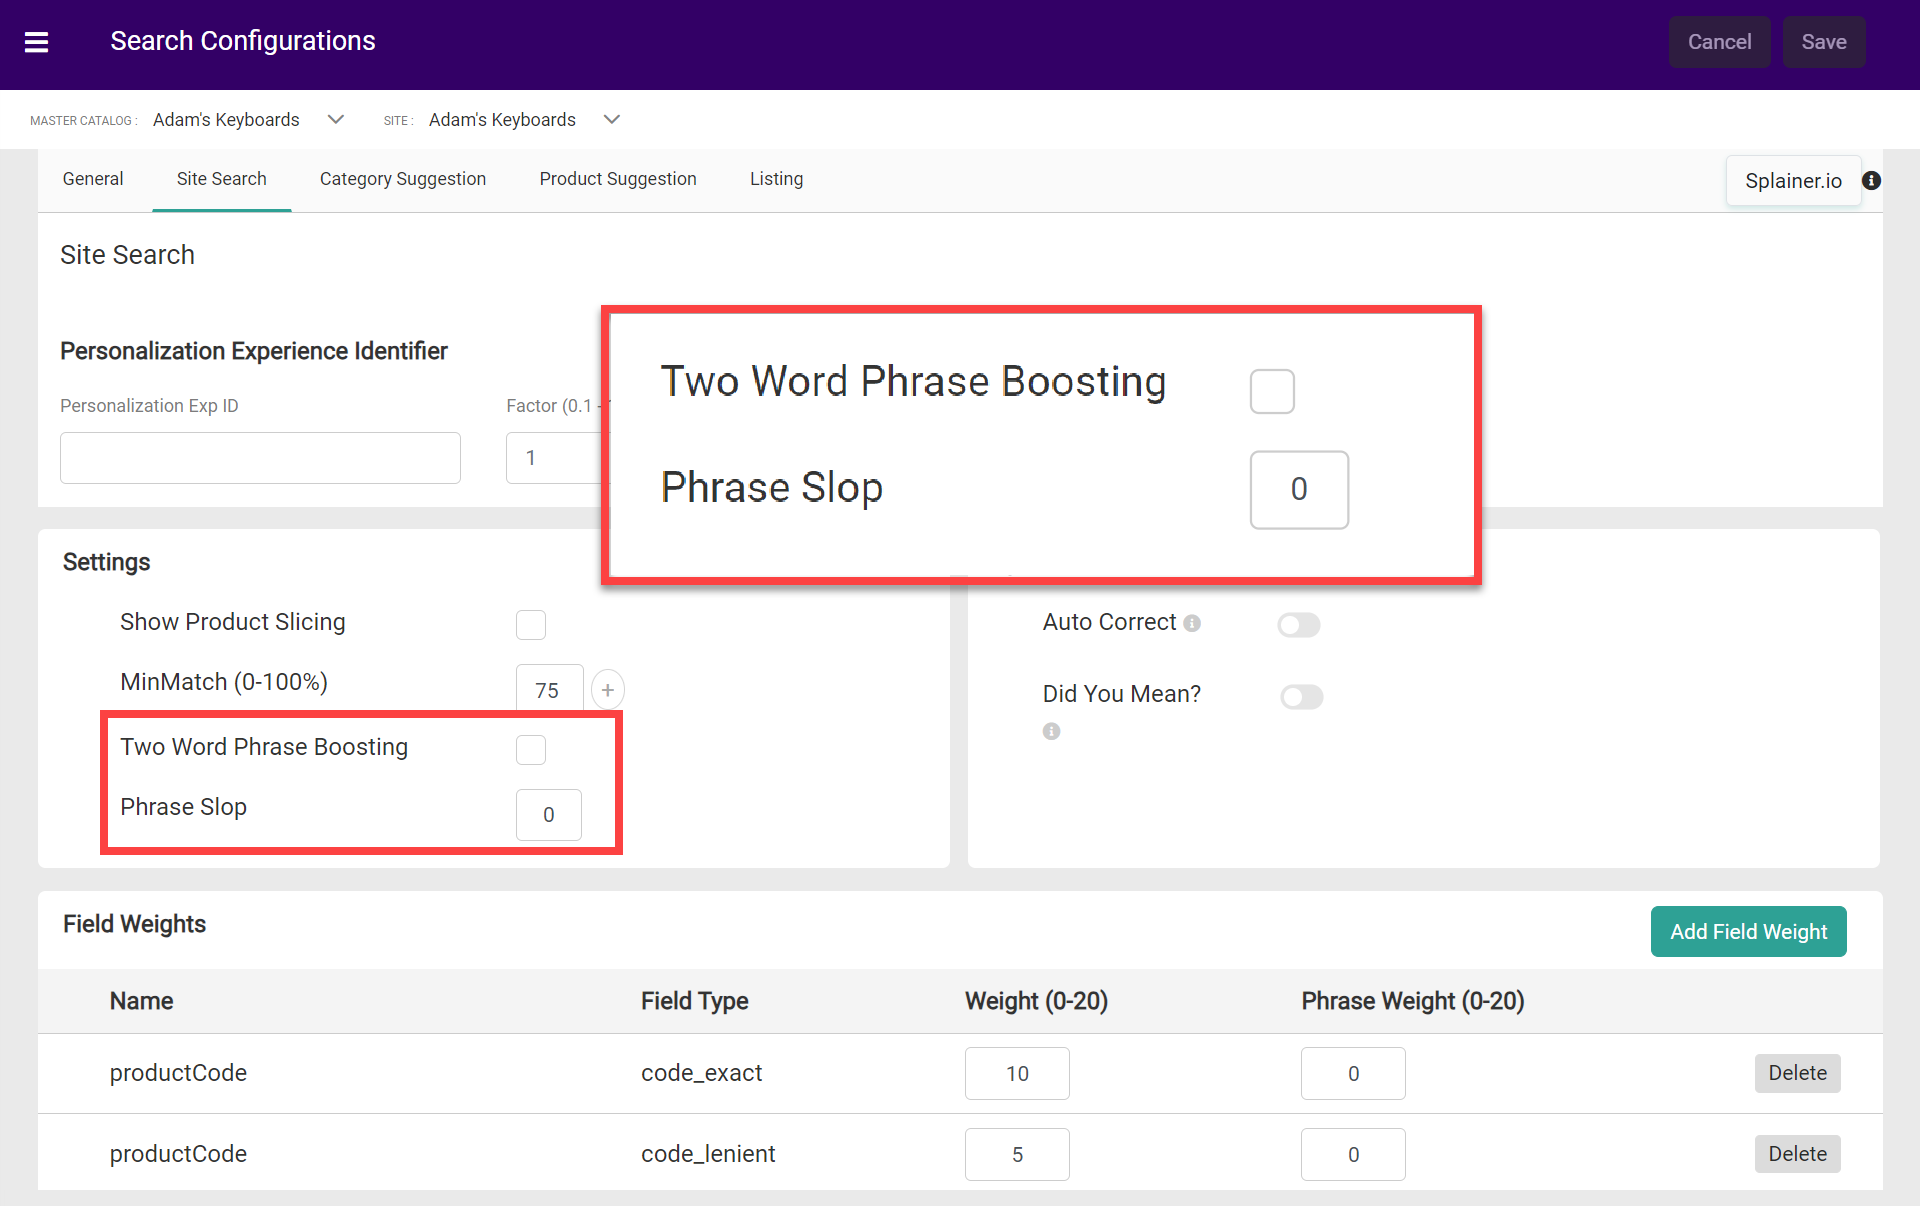Enable the Did You Mean? toggle
The image size is (1920, 1206).
point(1301,697)
